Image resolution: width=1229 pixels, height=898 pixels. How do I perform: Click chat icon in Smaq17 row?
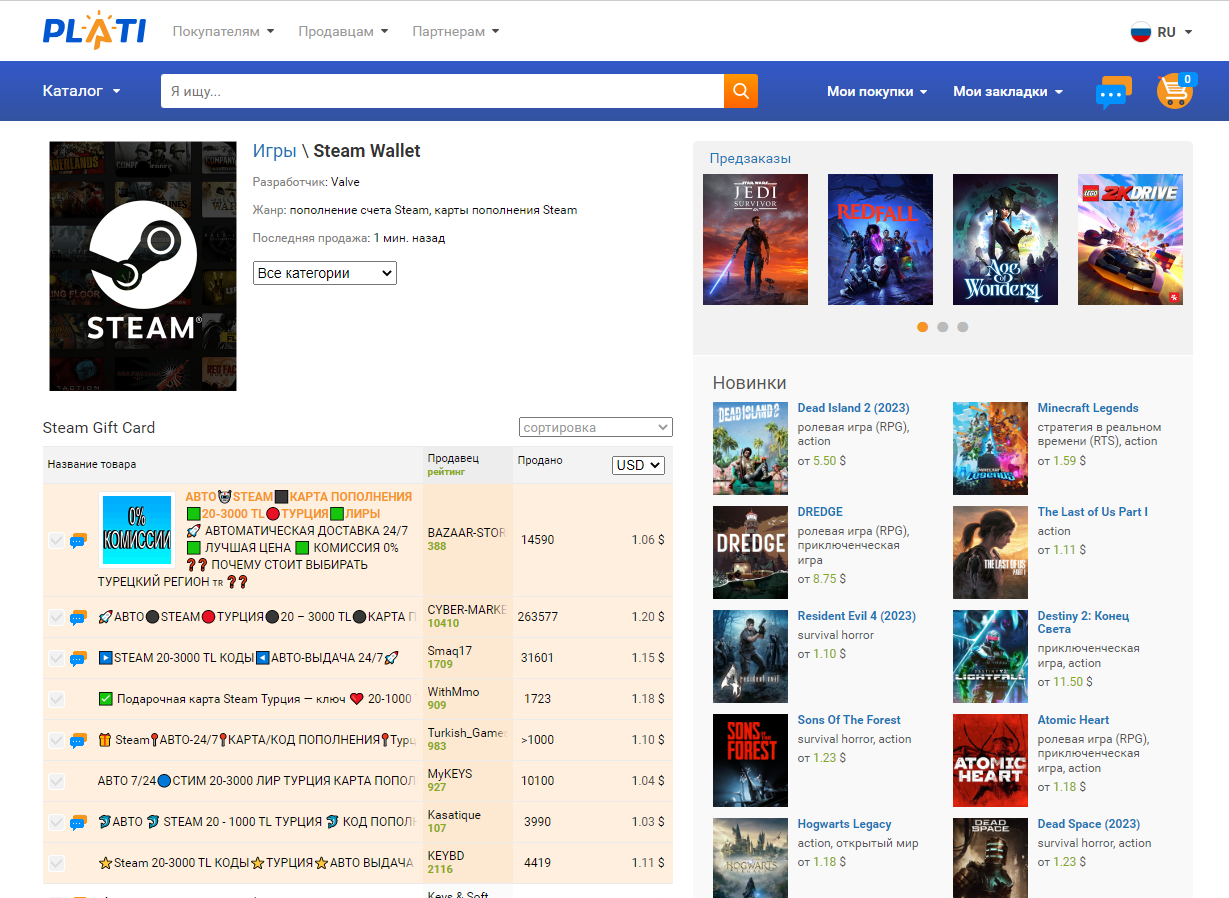(78, 659)
